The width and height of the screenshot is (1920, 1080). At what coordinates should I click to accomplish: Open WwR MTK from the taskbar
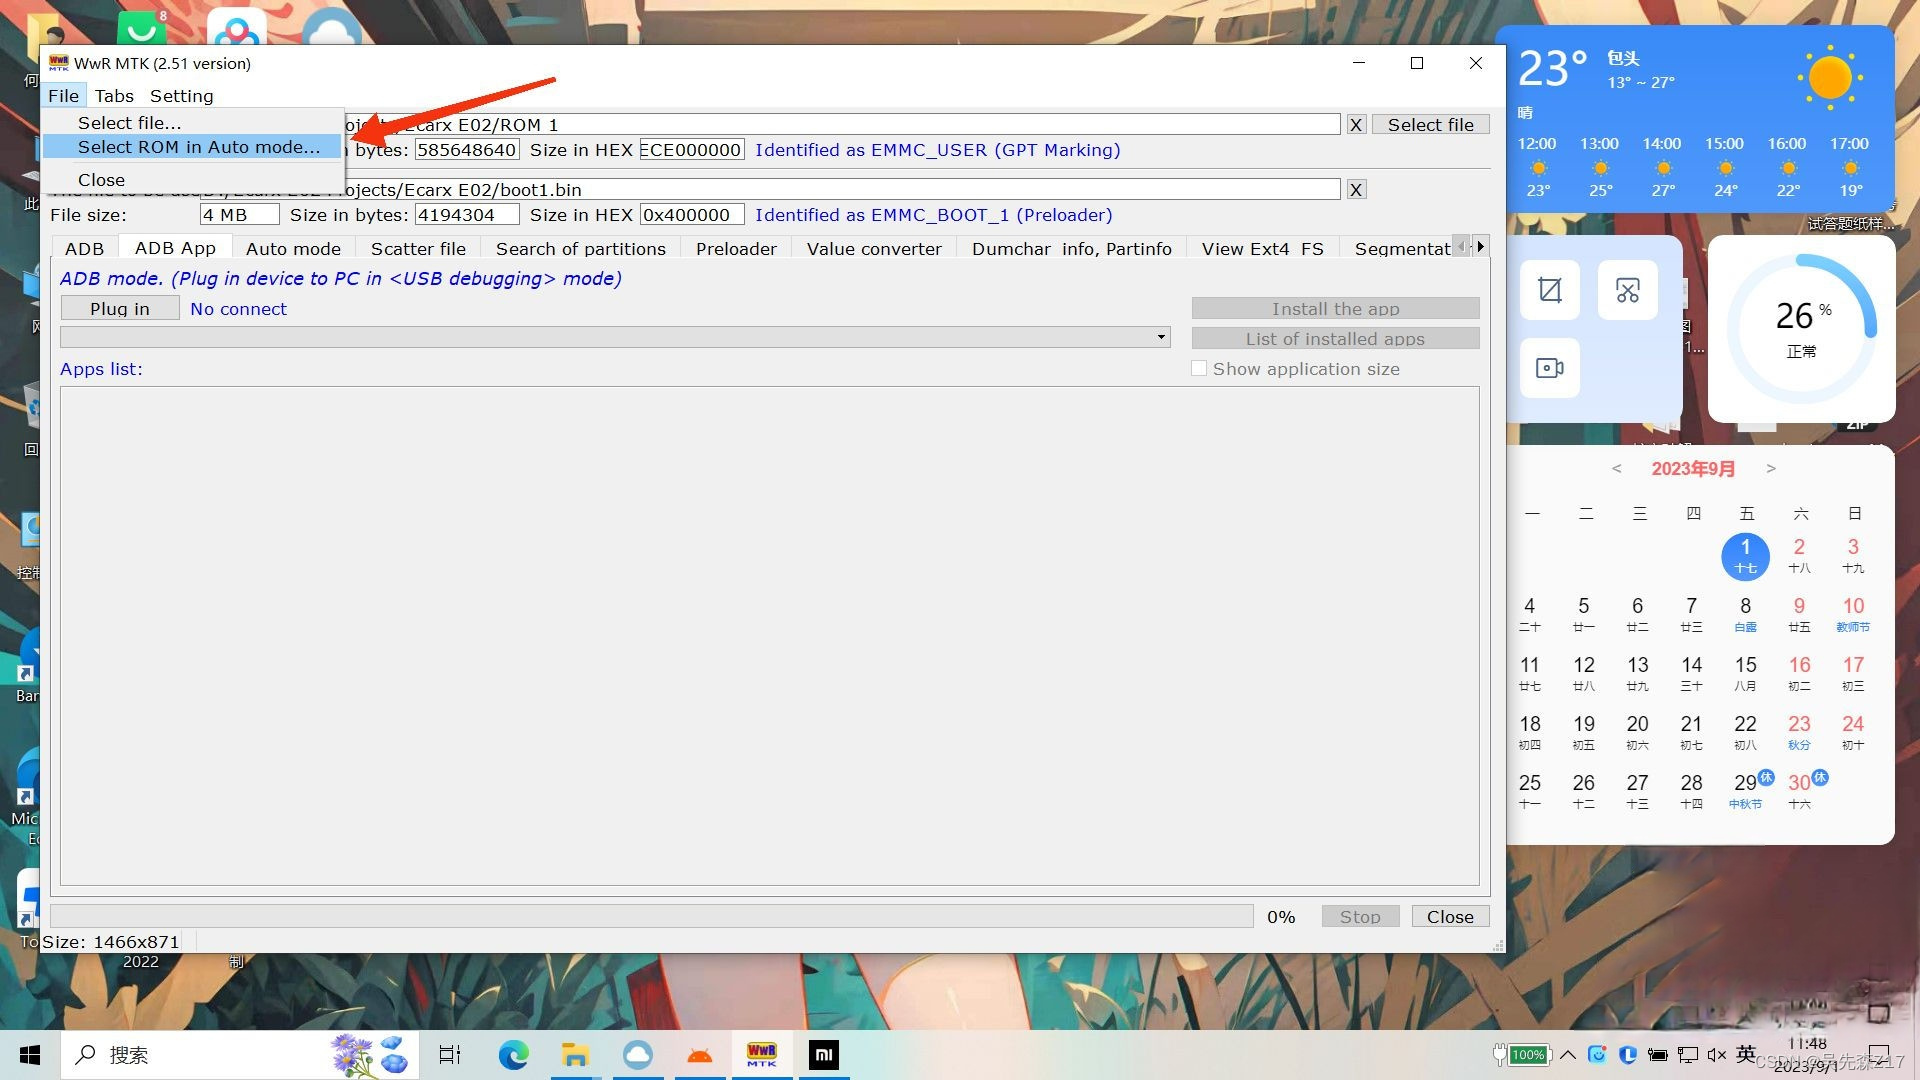pyautogui.click(x=761, y=1055)
